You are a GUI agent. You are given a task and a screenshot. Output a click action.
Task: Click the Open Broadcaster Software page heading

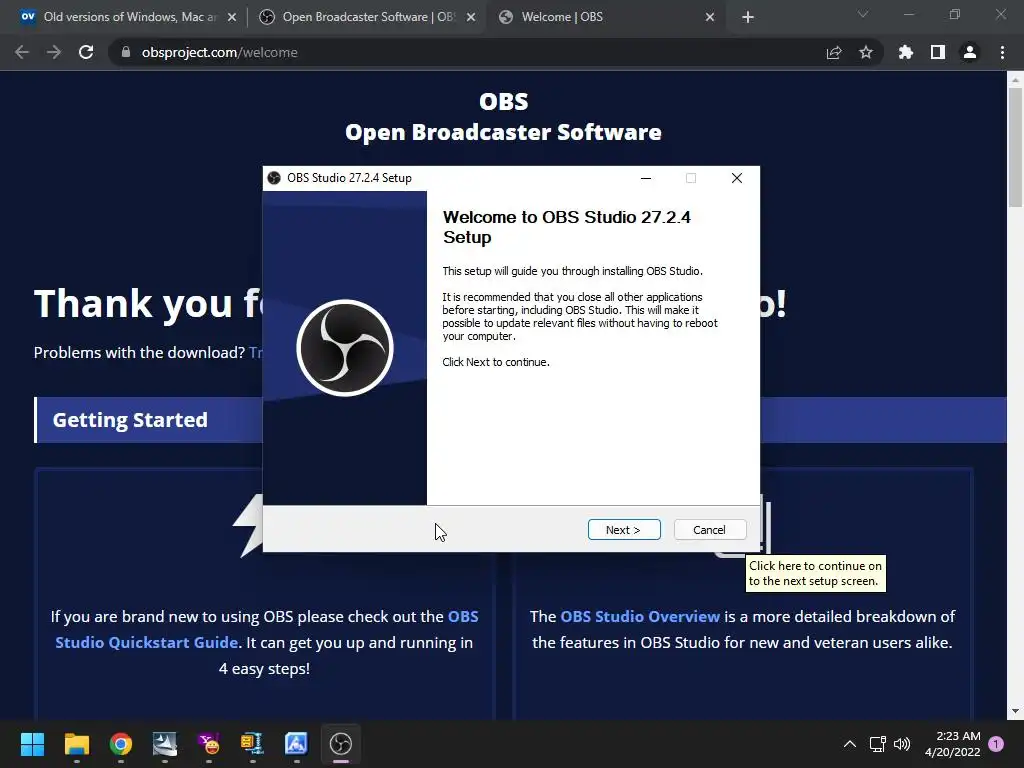click(x=504, y=133)
